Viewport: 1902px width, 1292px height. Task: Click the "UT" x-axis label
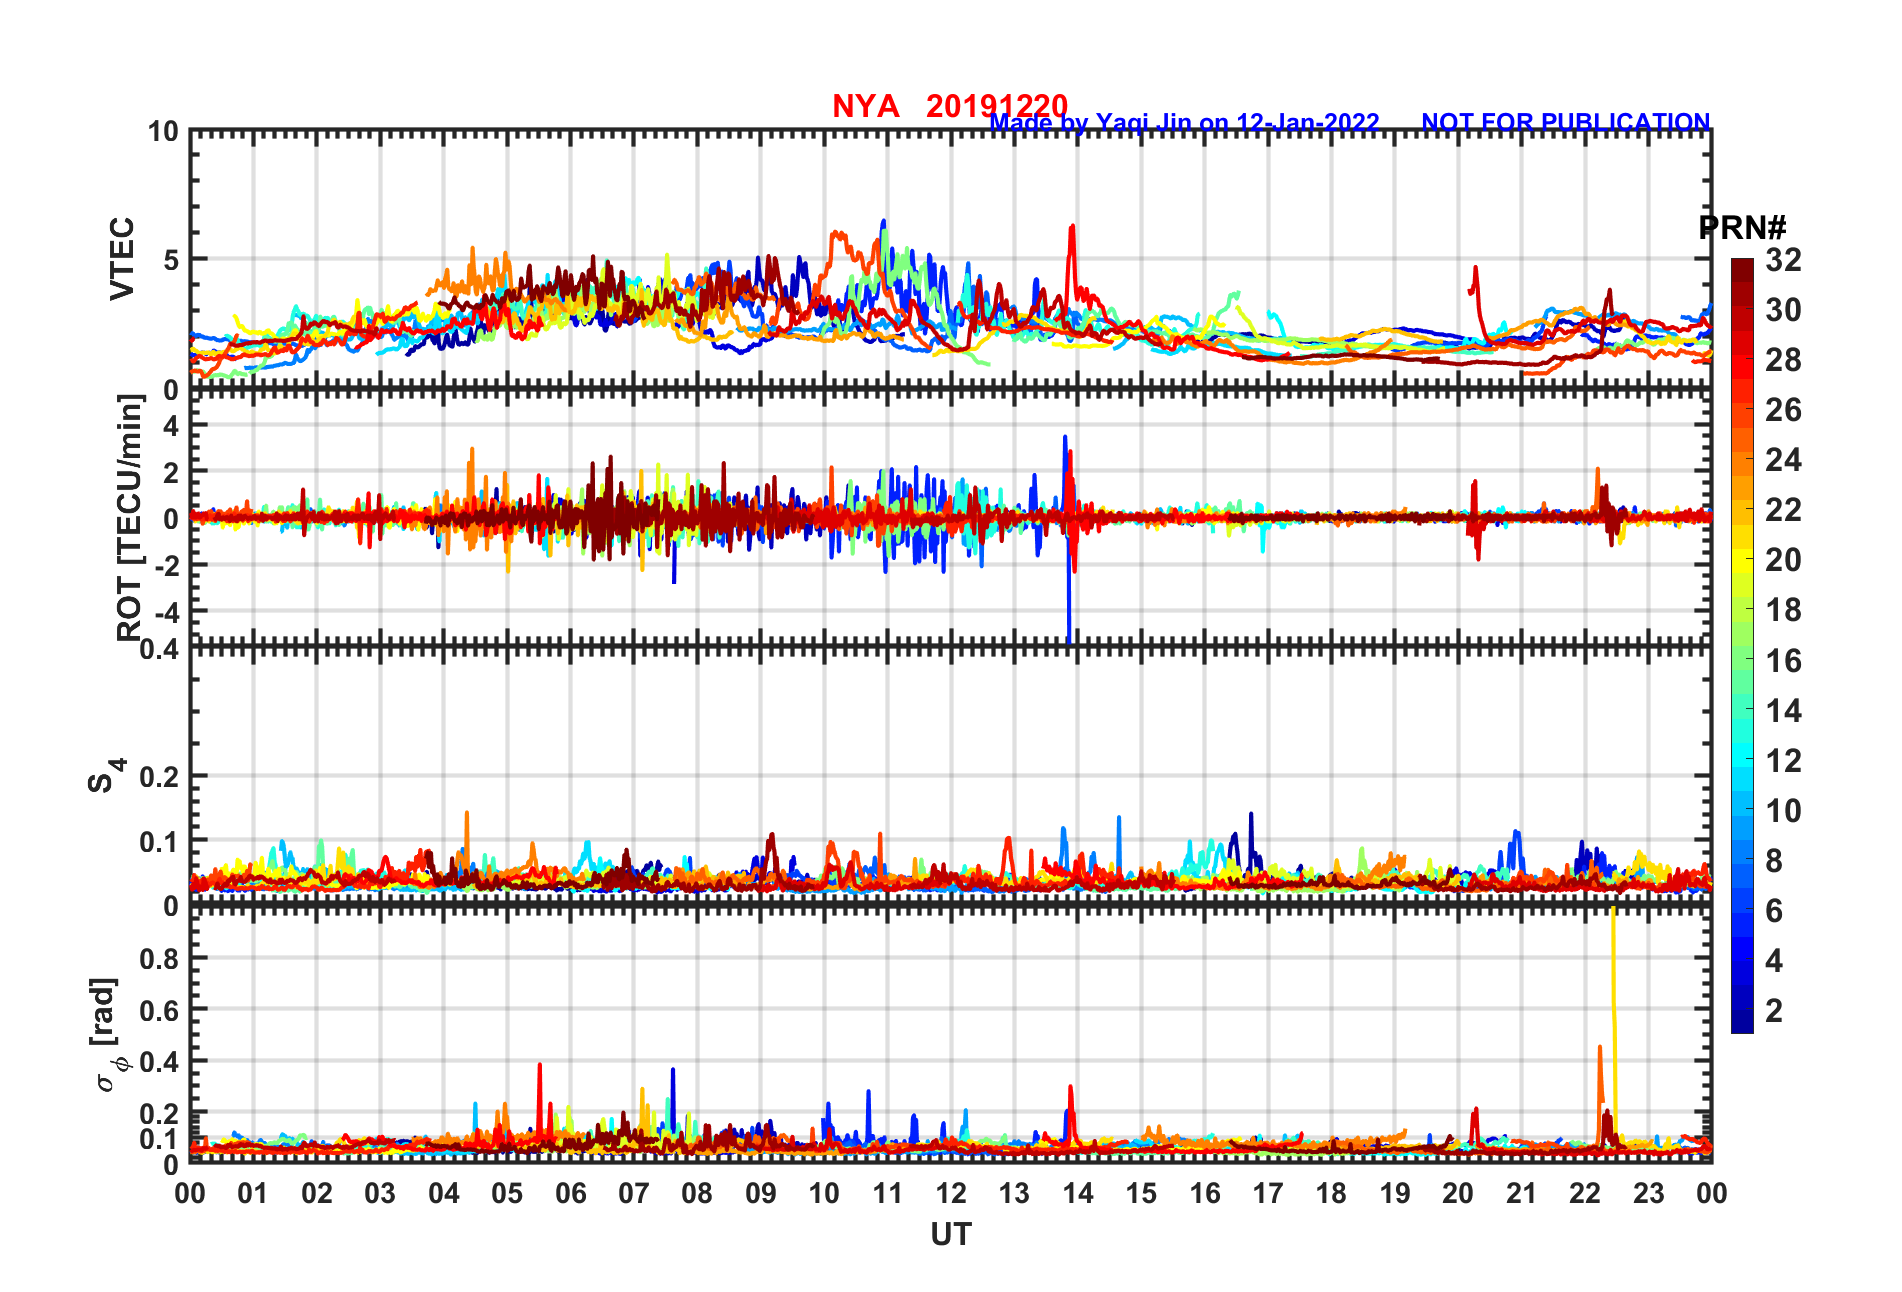(x=951, y=1235)
